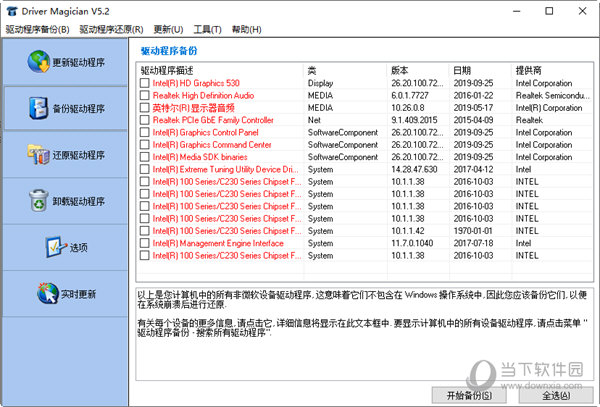The width and height of the screenshot is (600, 407).
Task: Open the 更新(U) menu
Action: click(168, 29)
